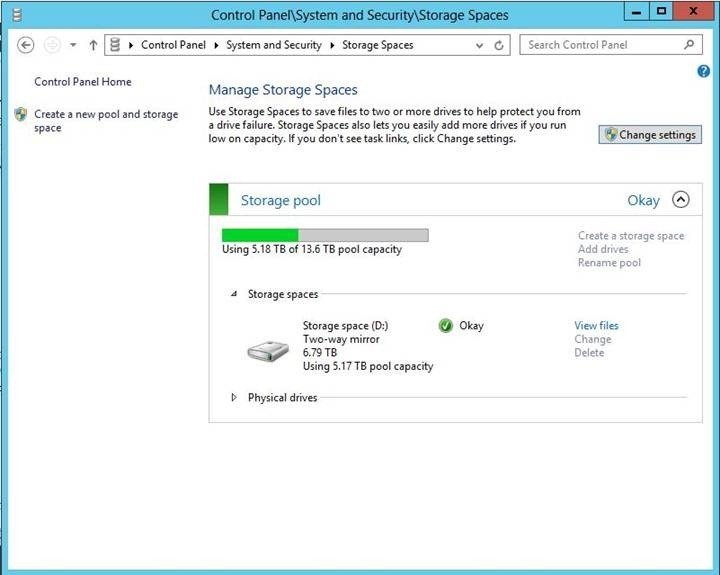This screenshot has height=575, width=720.
Task: Click the Storage space (D:) label
Action: pos(345,326)
